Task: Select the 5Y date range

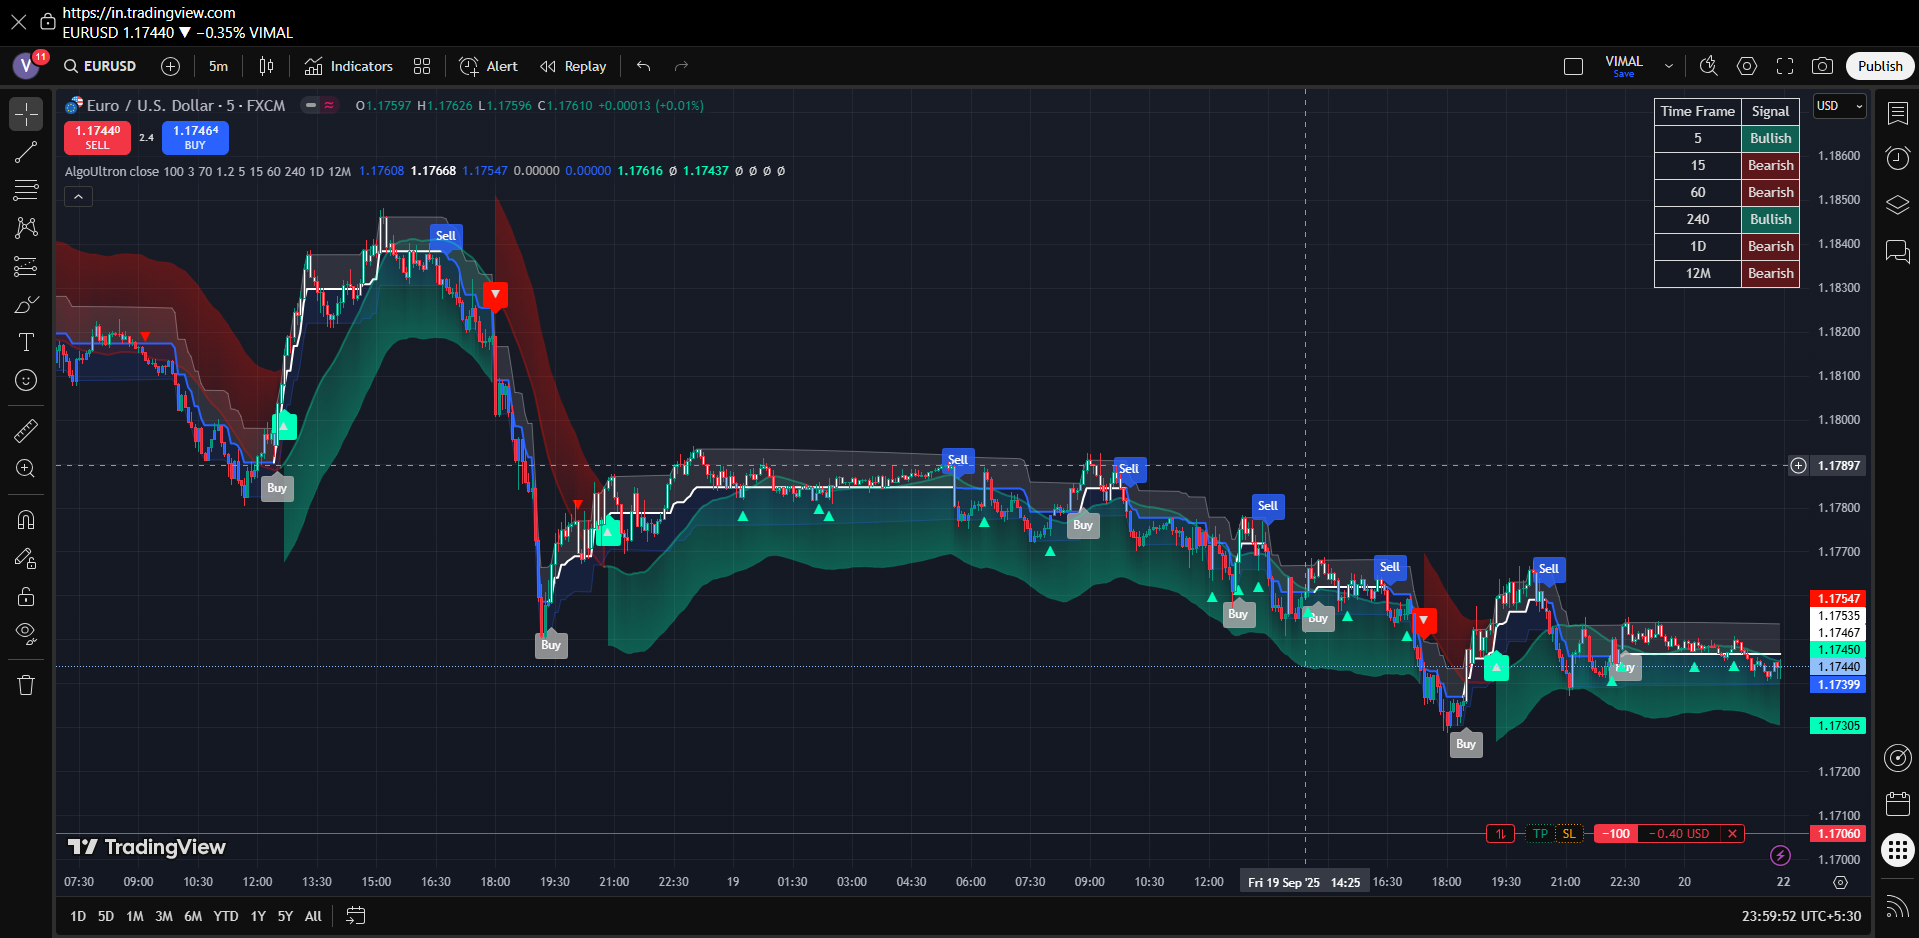Action: (x=285, y=916)
